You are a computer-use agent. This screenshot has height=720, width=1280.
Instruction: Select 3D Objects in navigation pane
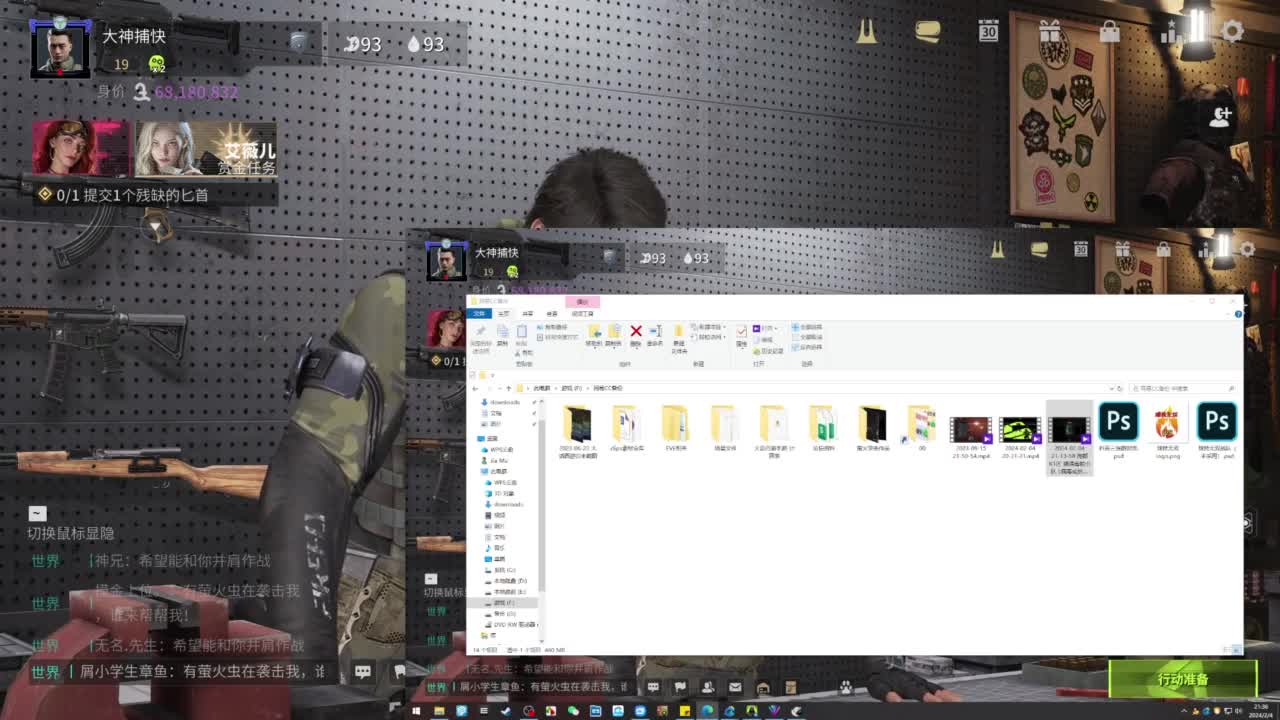point(498,493)
